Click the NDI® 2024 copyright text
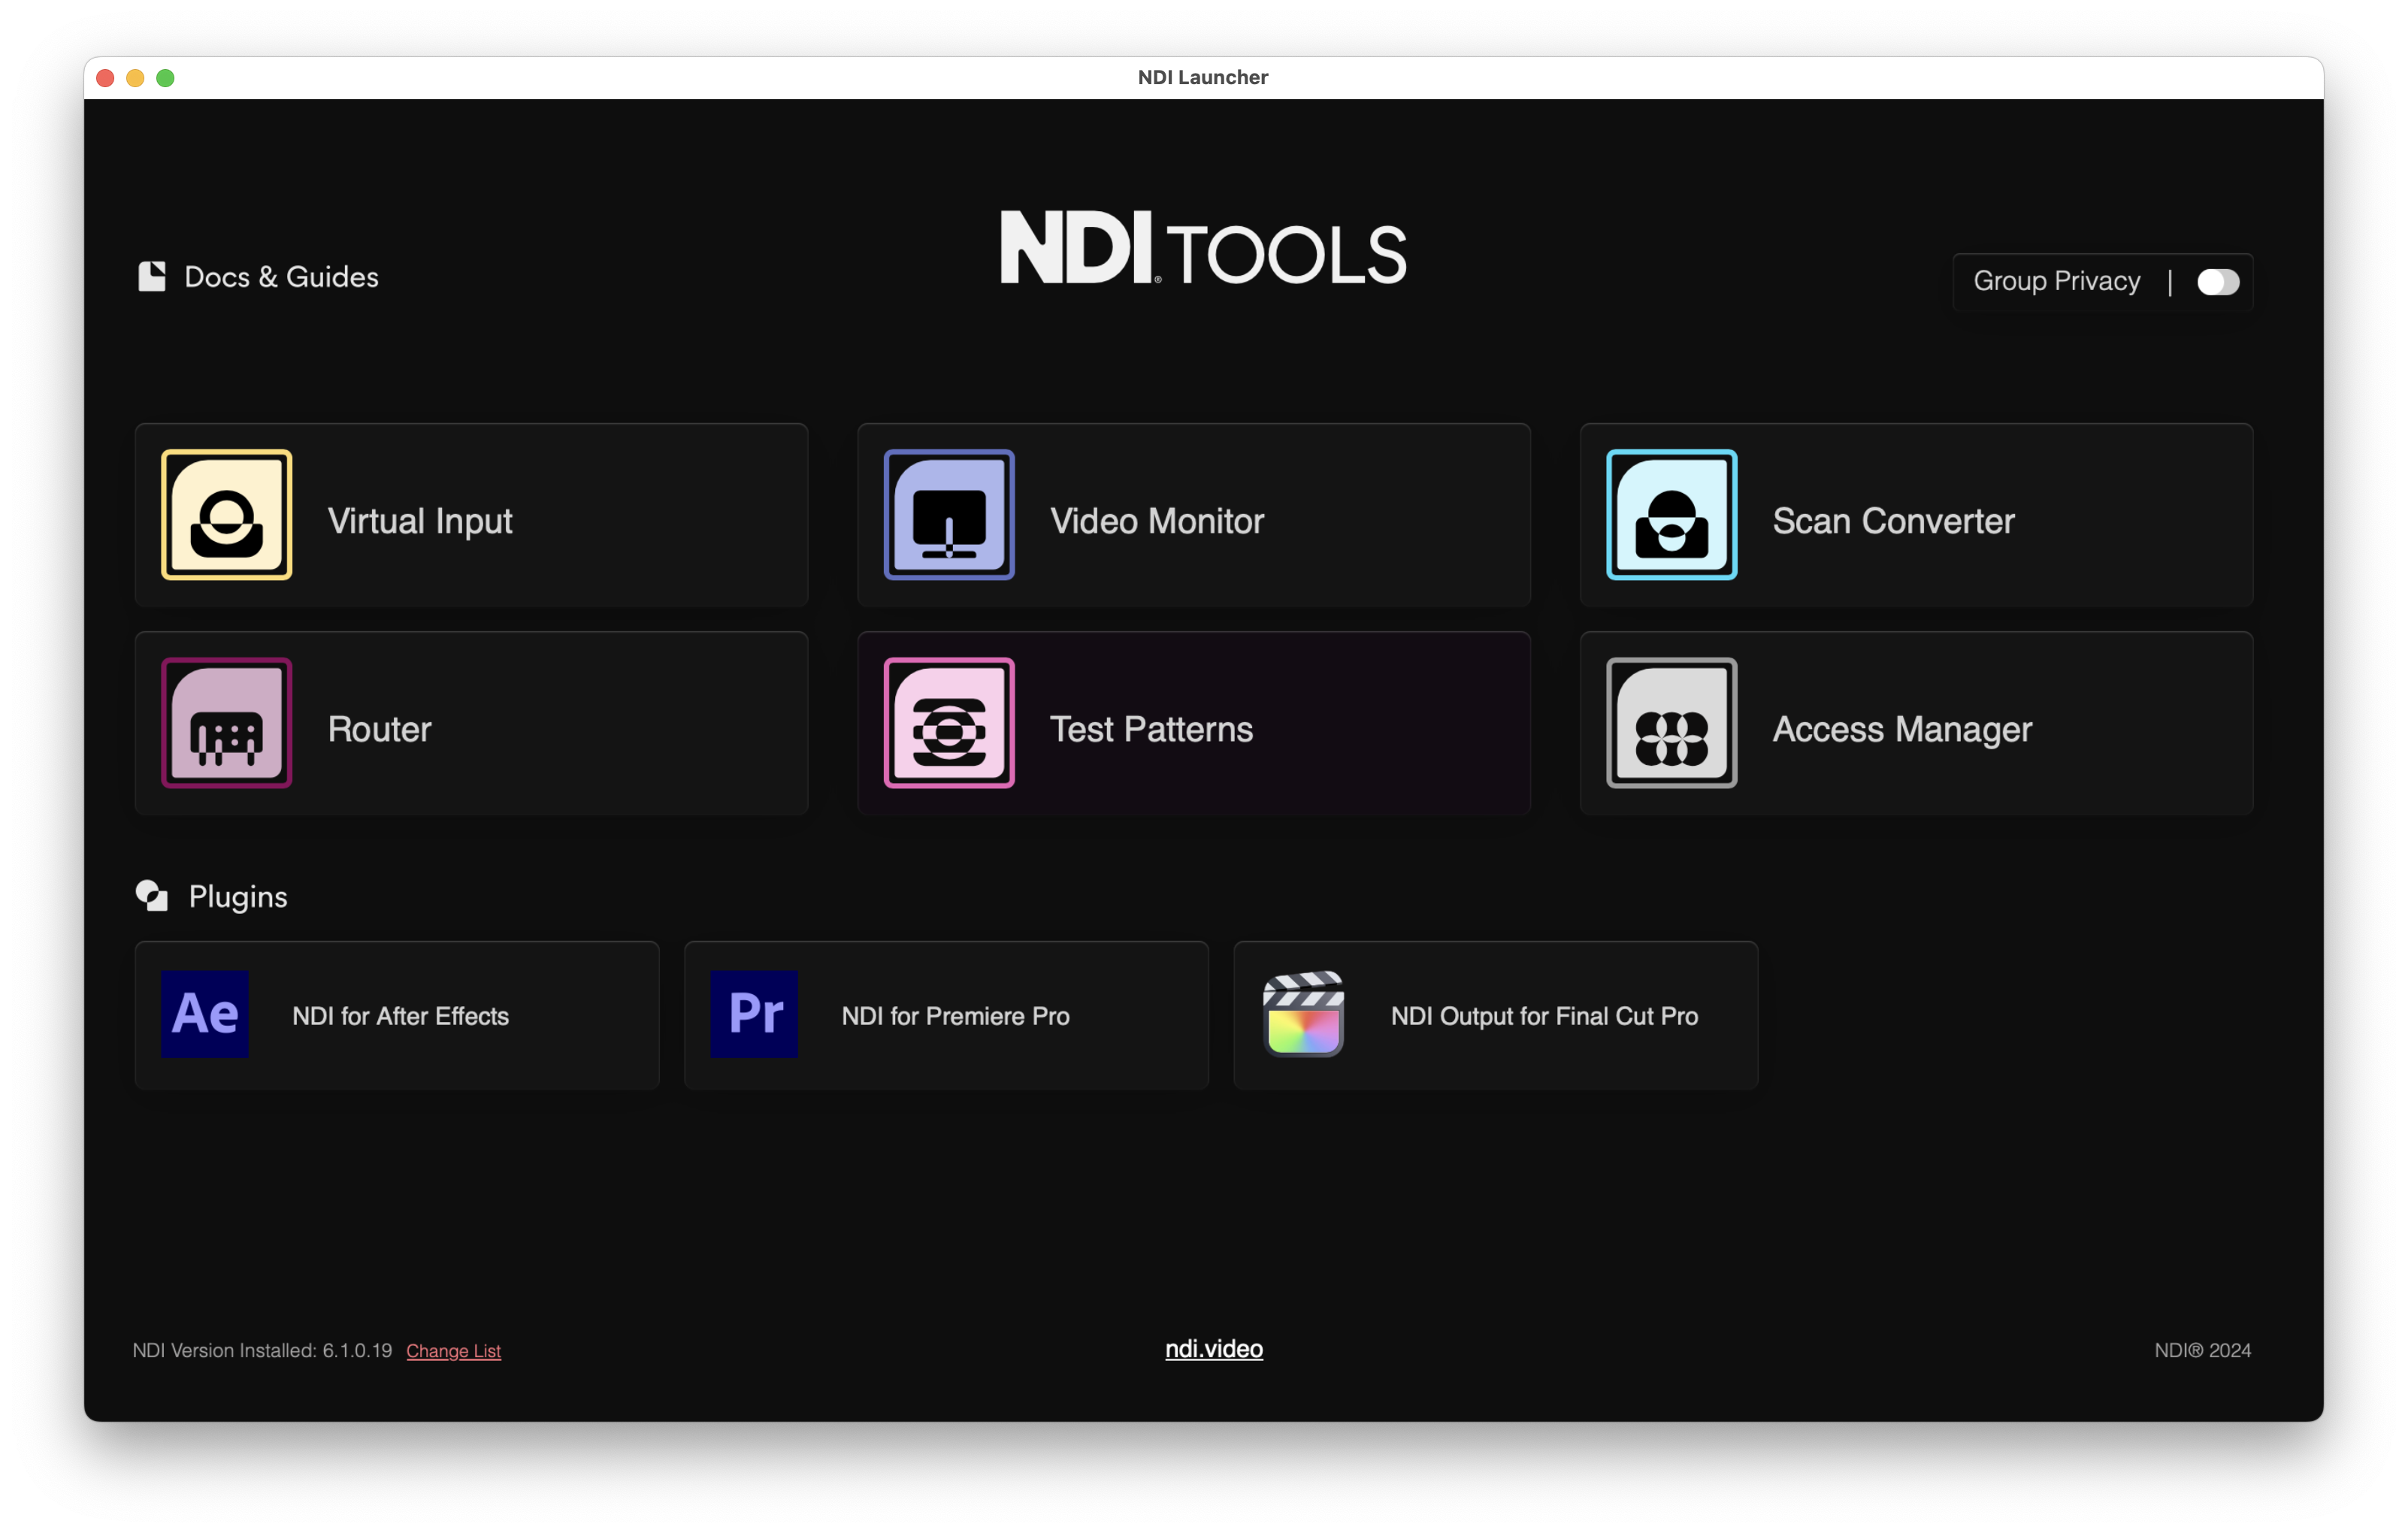This screenshot has height=1533, width=2408. click(x=2202, y=1351)
